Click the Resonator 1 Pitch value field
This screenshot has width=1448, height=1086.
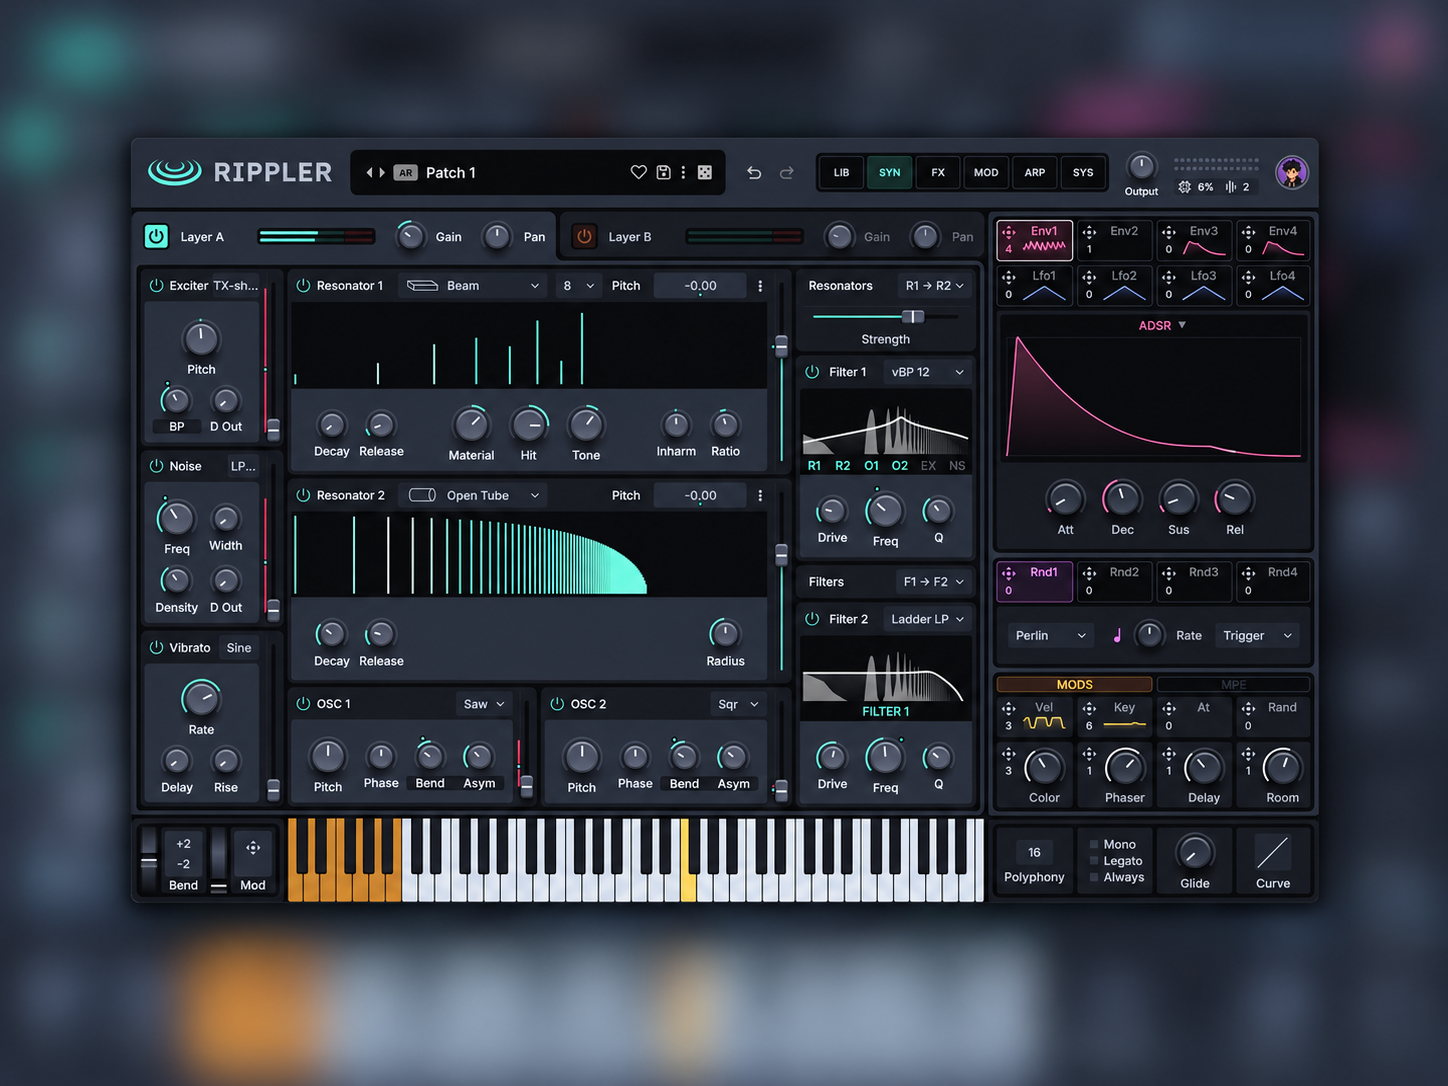pos(700,286)
